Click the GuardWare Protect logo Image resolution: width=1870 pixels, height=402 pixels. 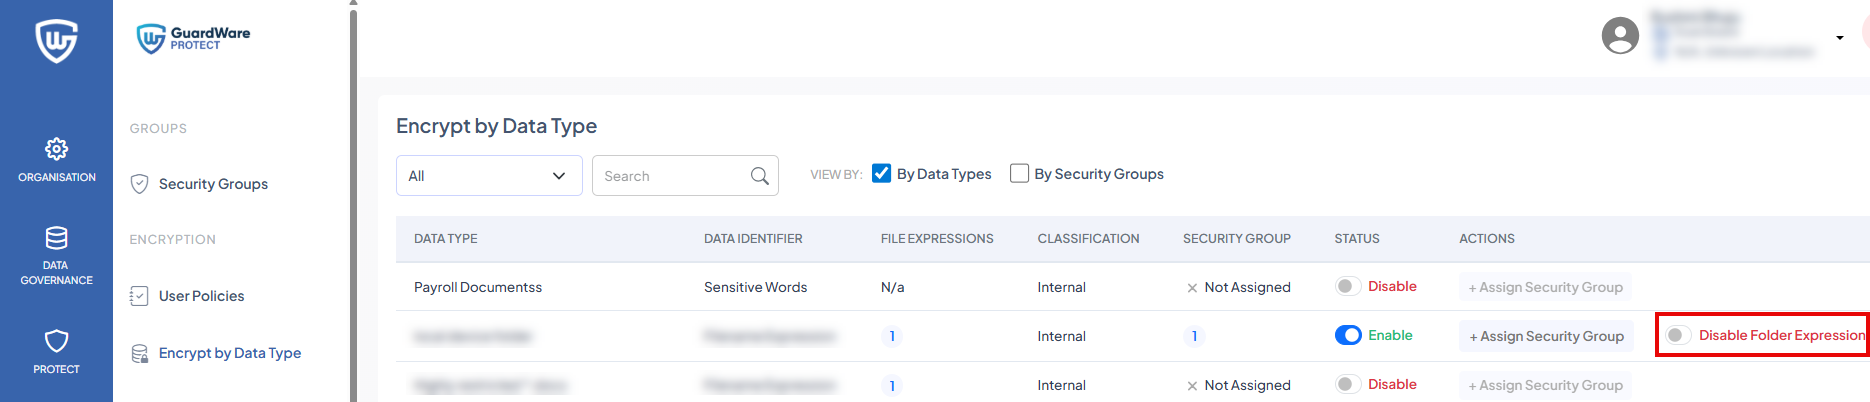click(194, 38)
